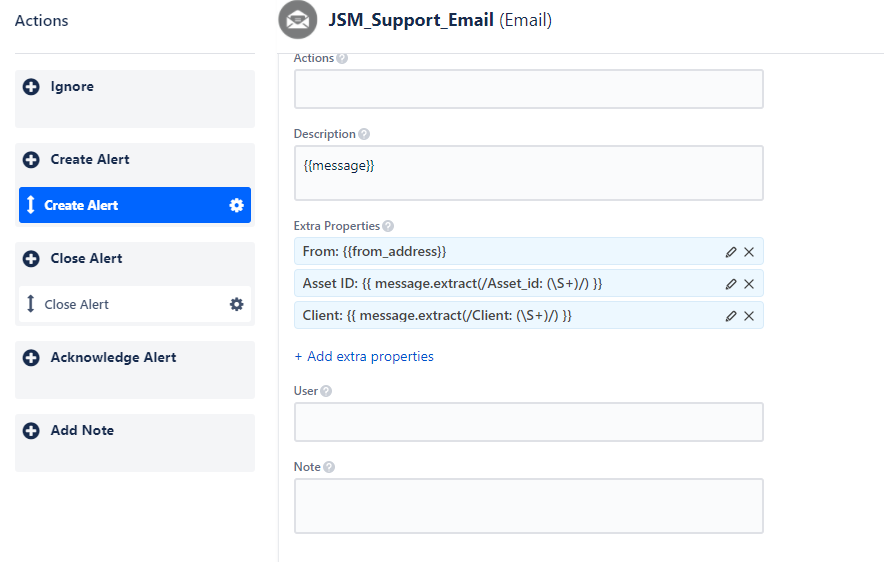The width and height of the screenshot is (884, 562).
Task: Show help for Note field
Action: [329, 467]
